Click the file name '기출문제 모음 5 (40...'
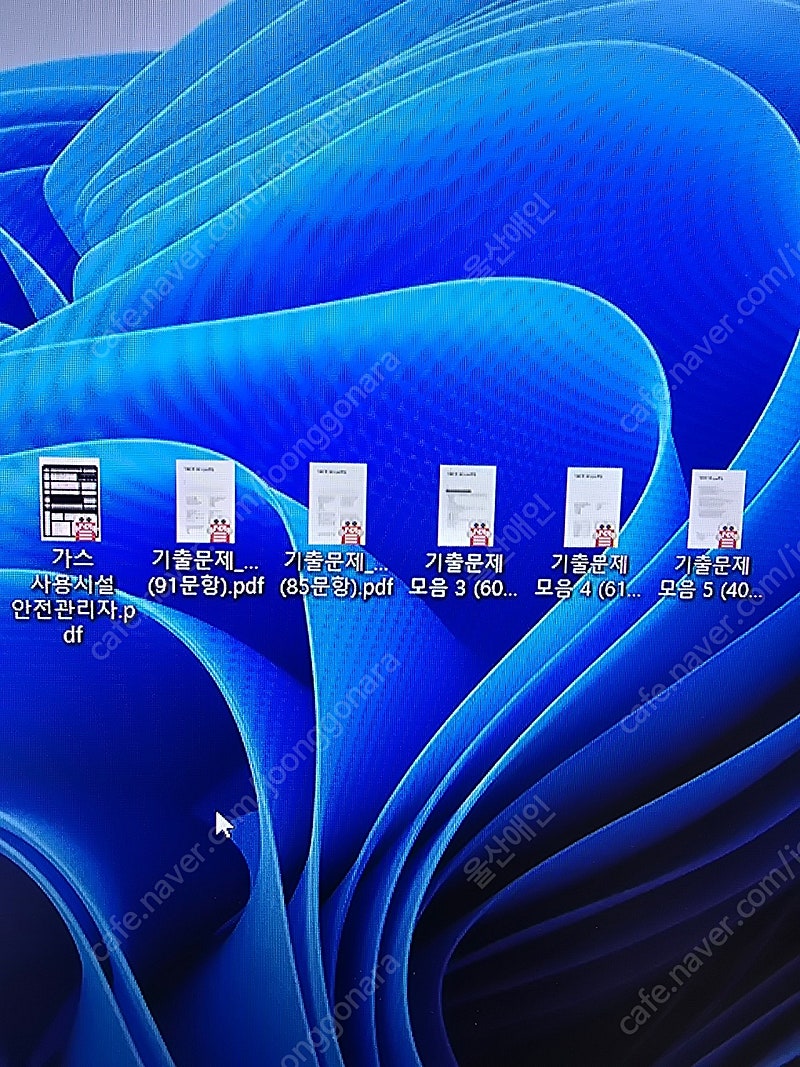 click(x=710, y=577)
